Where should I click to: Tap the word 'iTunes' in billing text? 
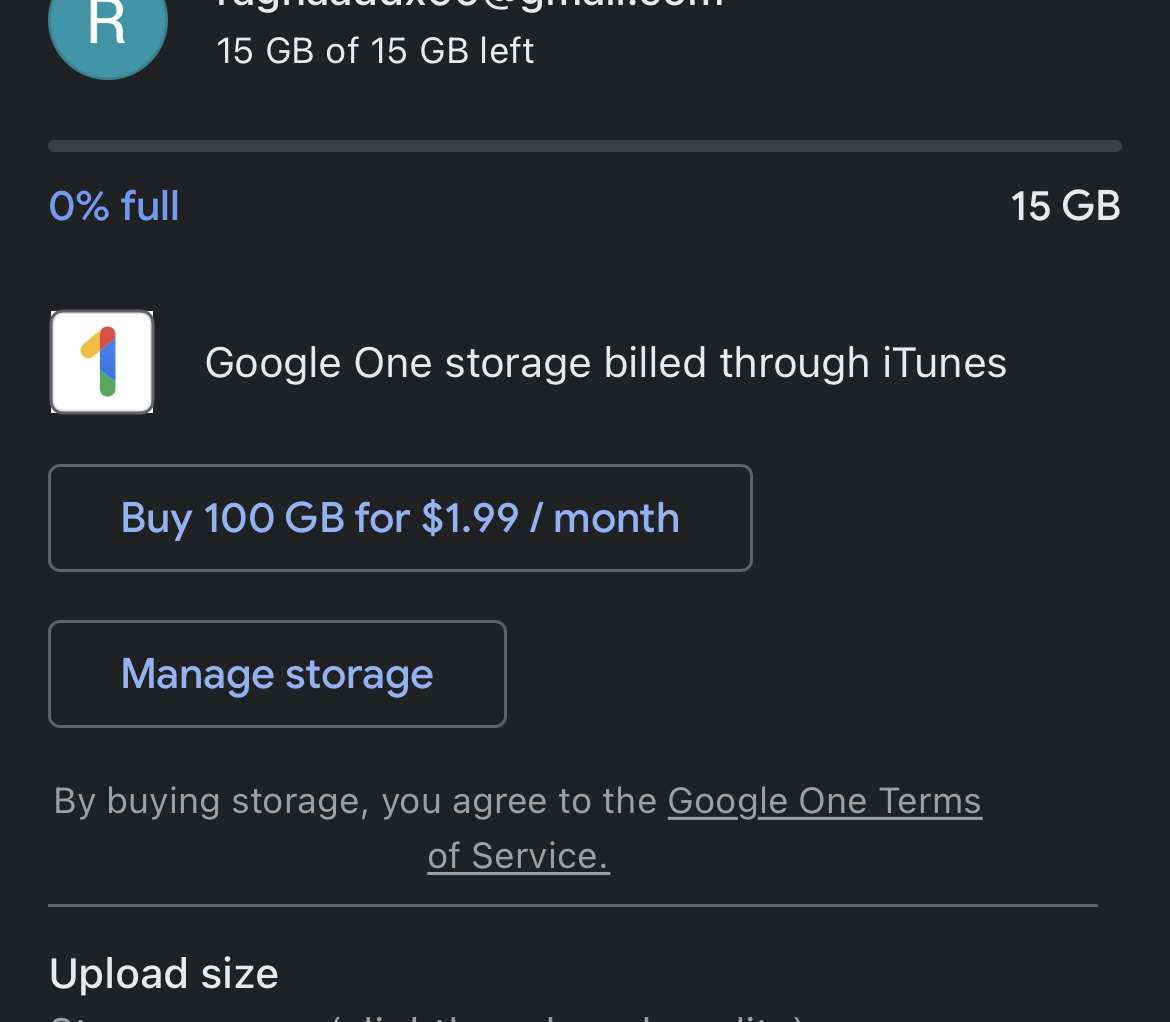pos(944,362)
